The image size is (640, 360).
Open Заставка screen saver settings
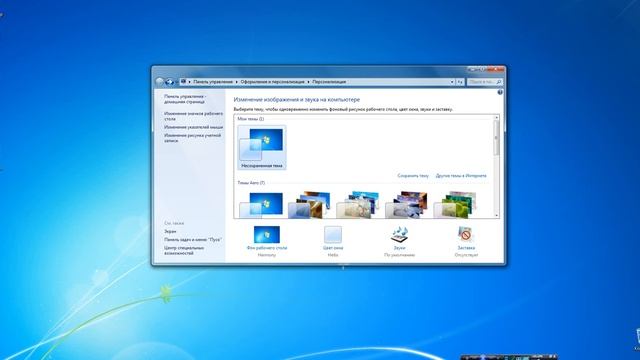click(x=466, y=241)
